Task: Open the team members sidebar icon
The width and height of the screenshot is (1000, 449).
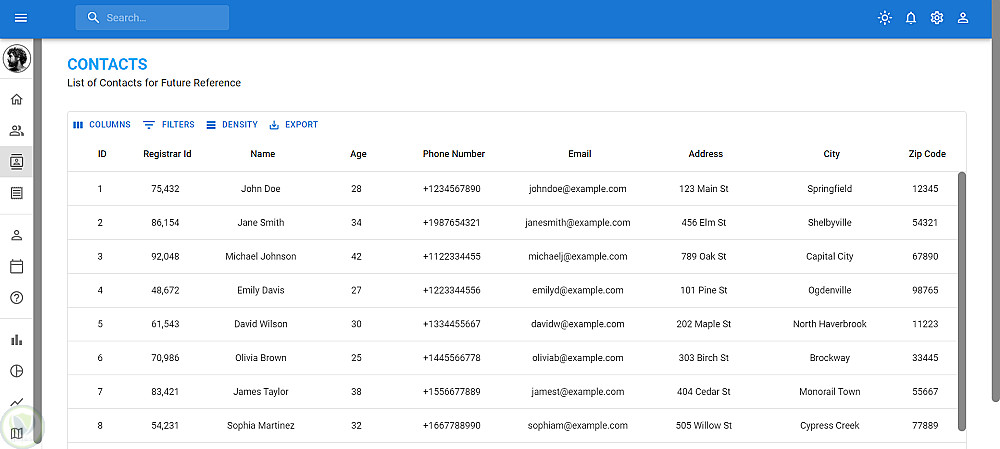Action: click(x=16, y=130)
